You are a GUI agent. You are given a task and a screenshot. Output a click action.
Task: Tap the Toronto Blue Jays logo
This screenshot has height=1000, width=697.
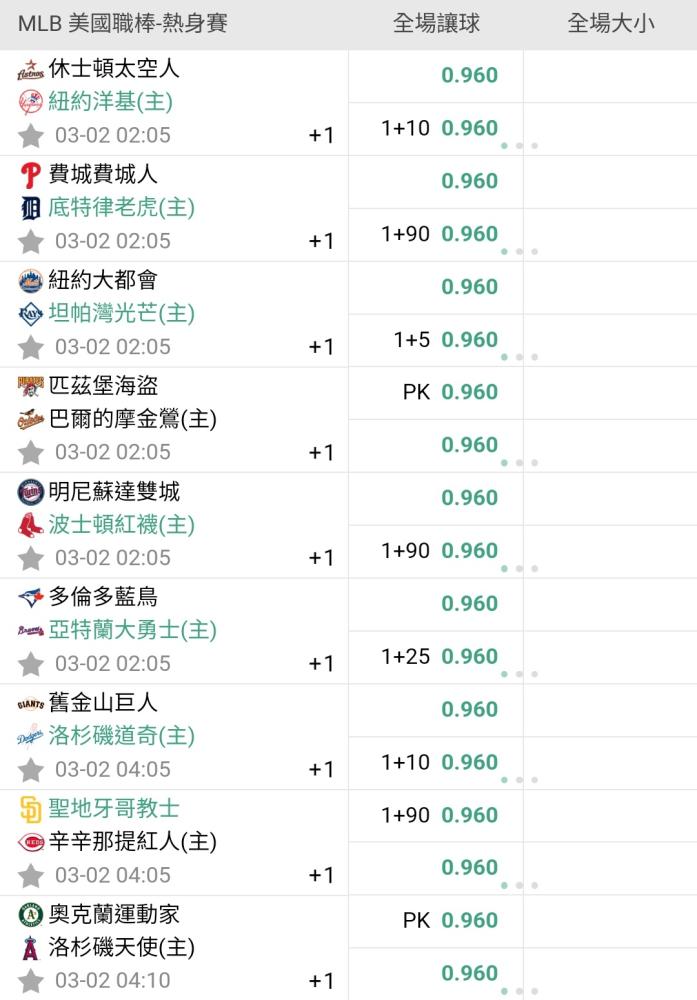click(30, 598)
